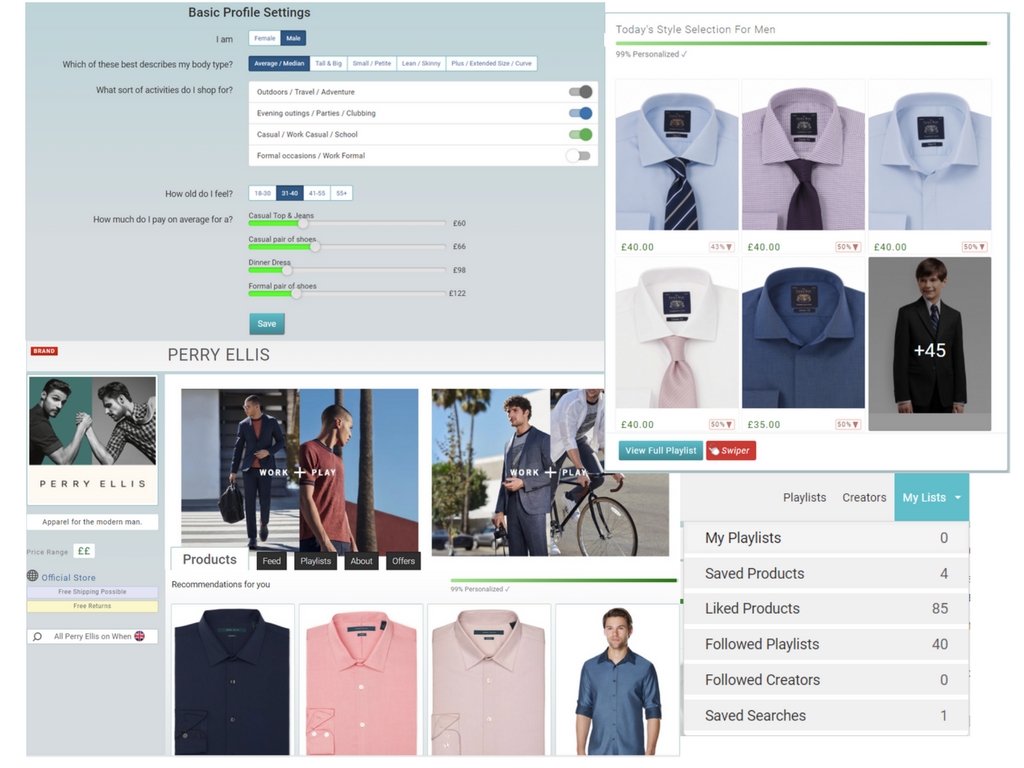Click the Casual Top & Jeans price slider handle
Image resolution: width=1024 pixels, height=768 pixels.
tap(303, 223)
